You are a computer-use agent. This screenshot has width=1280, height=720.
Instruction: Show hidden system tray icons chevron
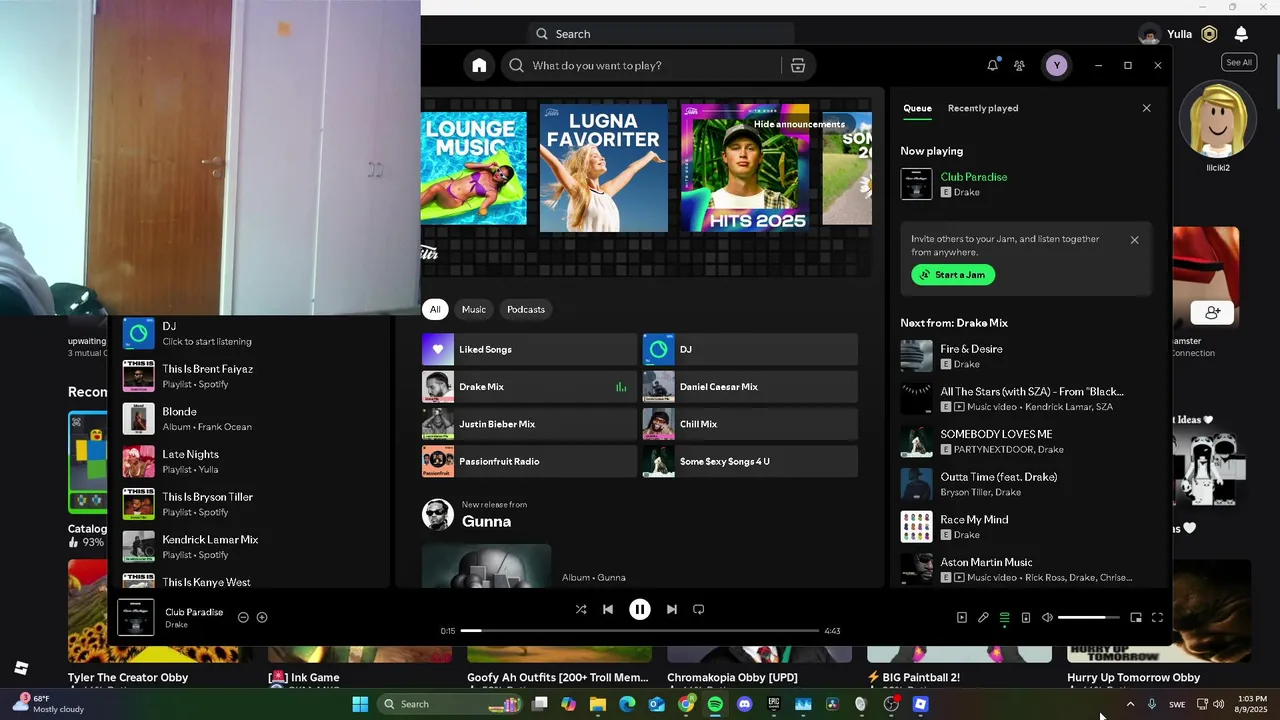[1130, 704]
